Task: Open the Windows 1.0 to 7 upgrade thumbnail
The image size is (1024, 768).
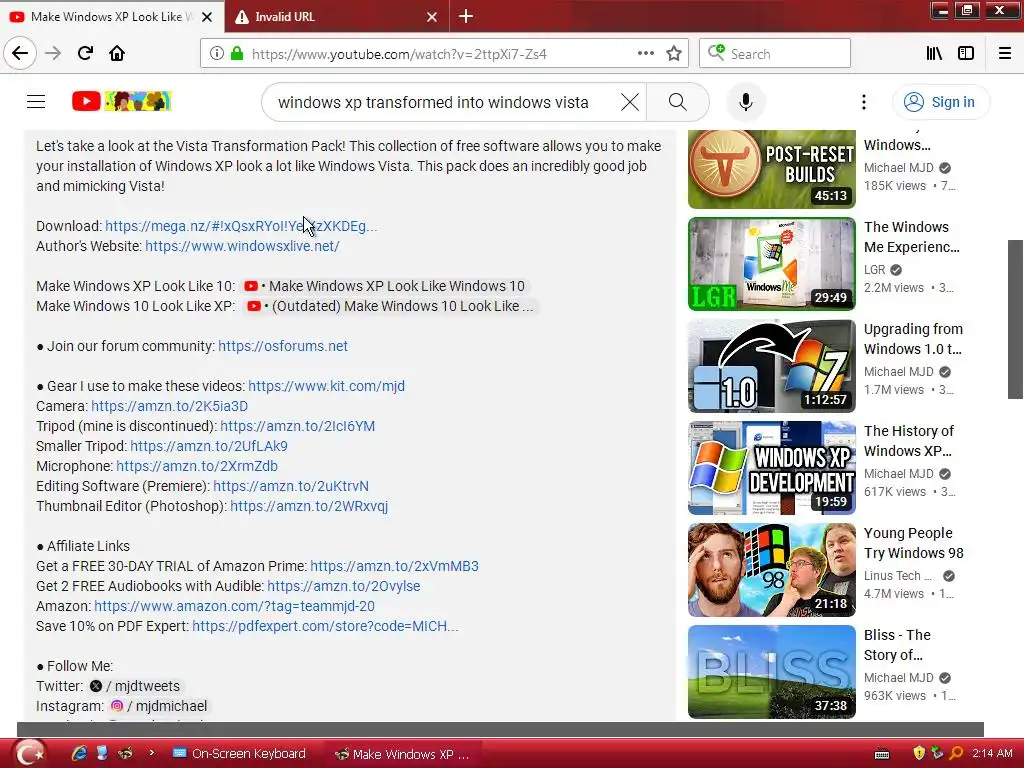Action: click(x=771, y=366)
